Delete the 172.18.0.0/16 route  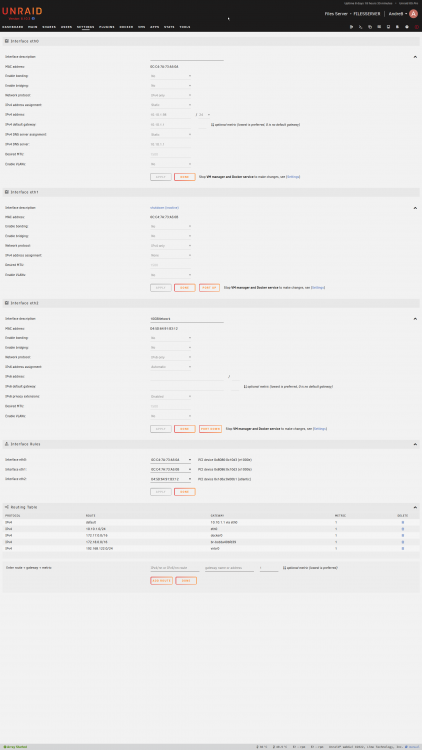tap(402, 542)
